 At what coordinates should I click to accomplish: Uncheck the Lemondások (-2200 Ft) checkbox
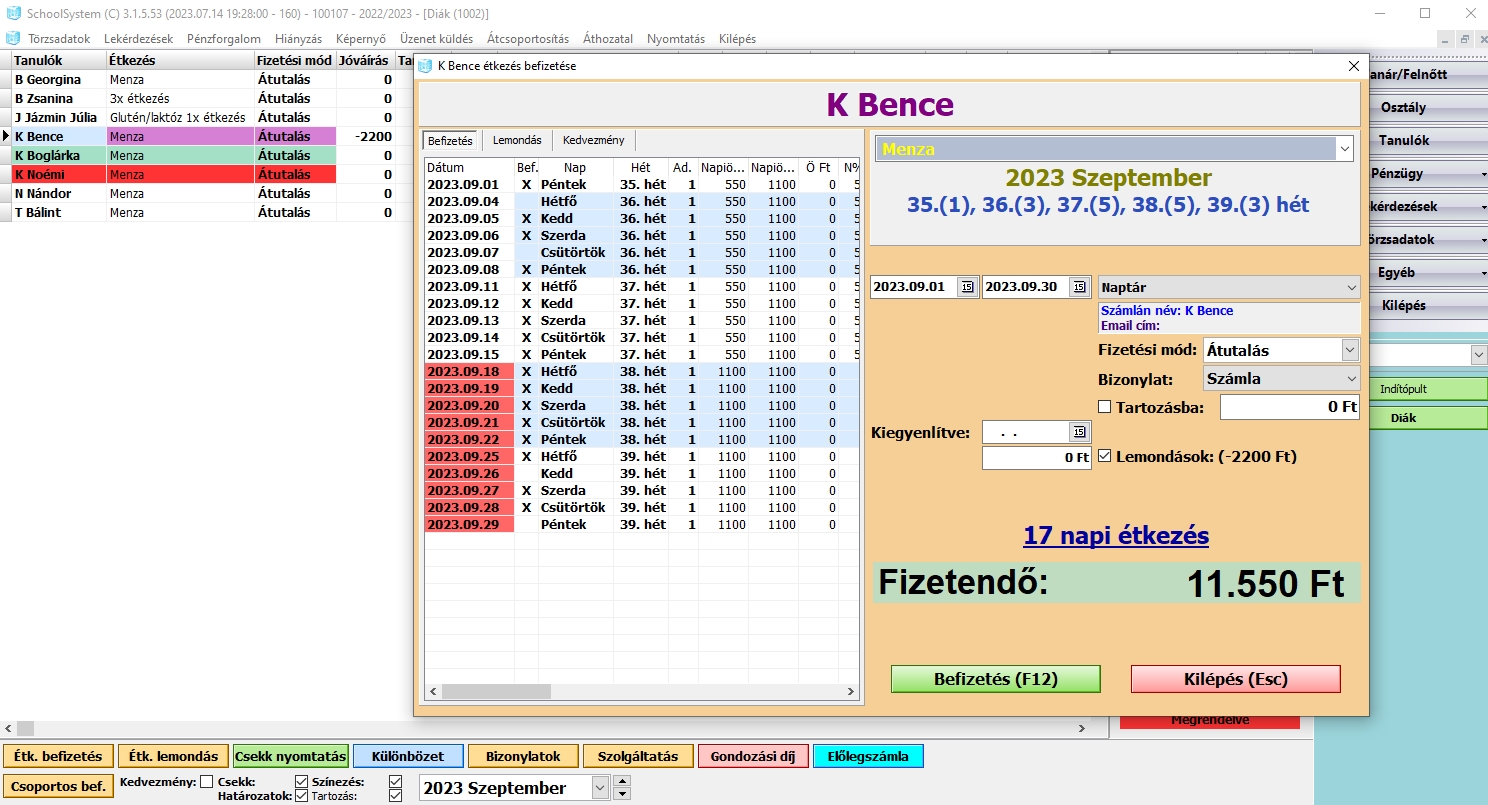pyautogui.click(x=1105, y=456)
